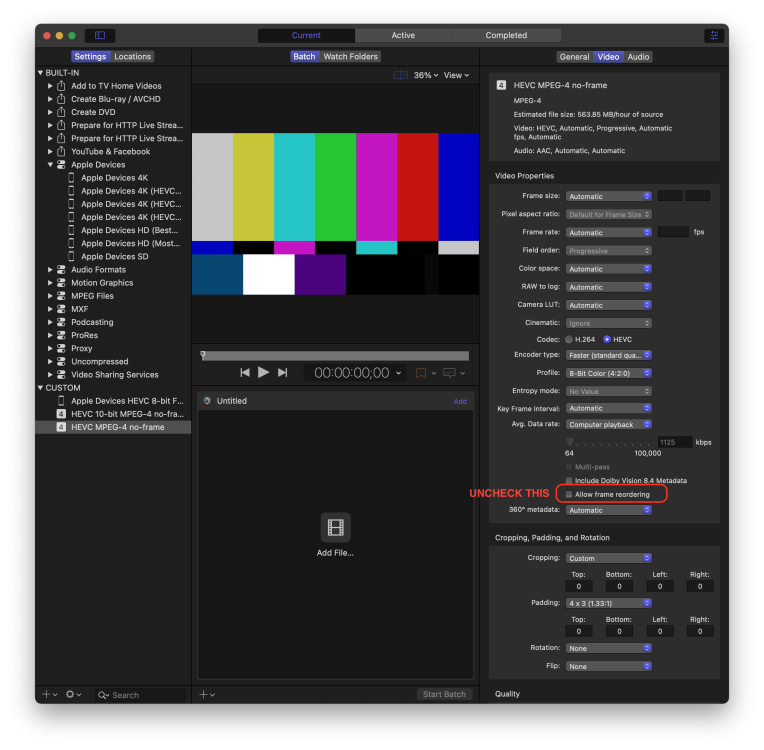Go to previous frame start button

click(245, 373)
